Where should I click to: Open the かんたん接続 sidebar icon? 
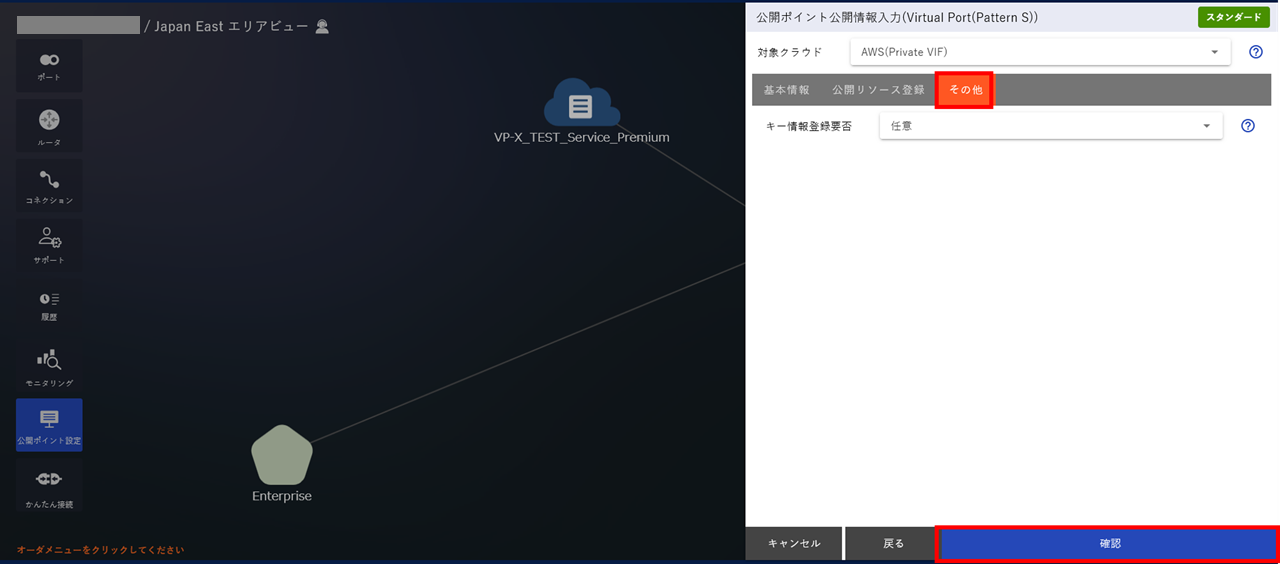click(x=49, y=486)
